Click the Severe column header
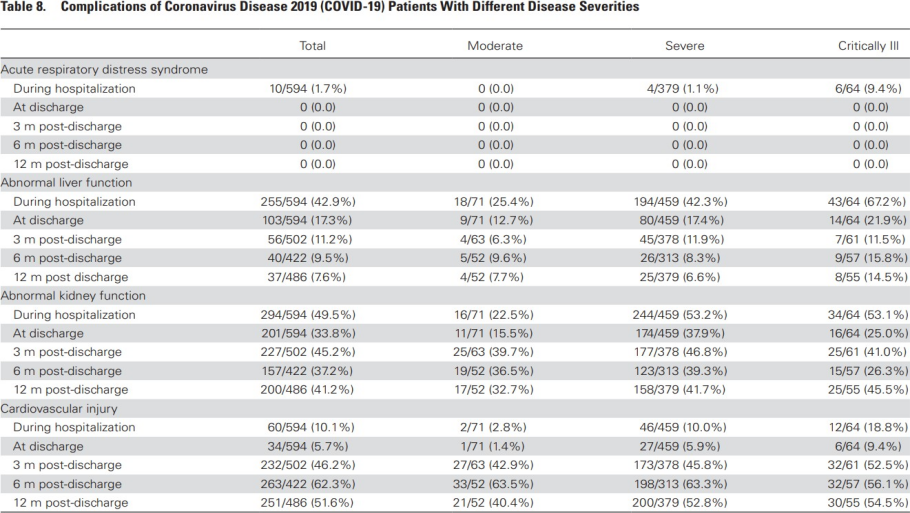 pos(685,46)
